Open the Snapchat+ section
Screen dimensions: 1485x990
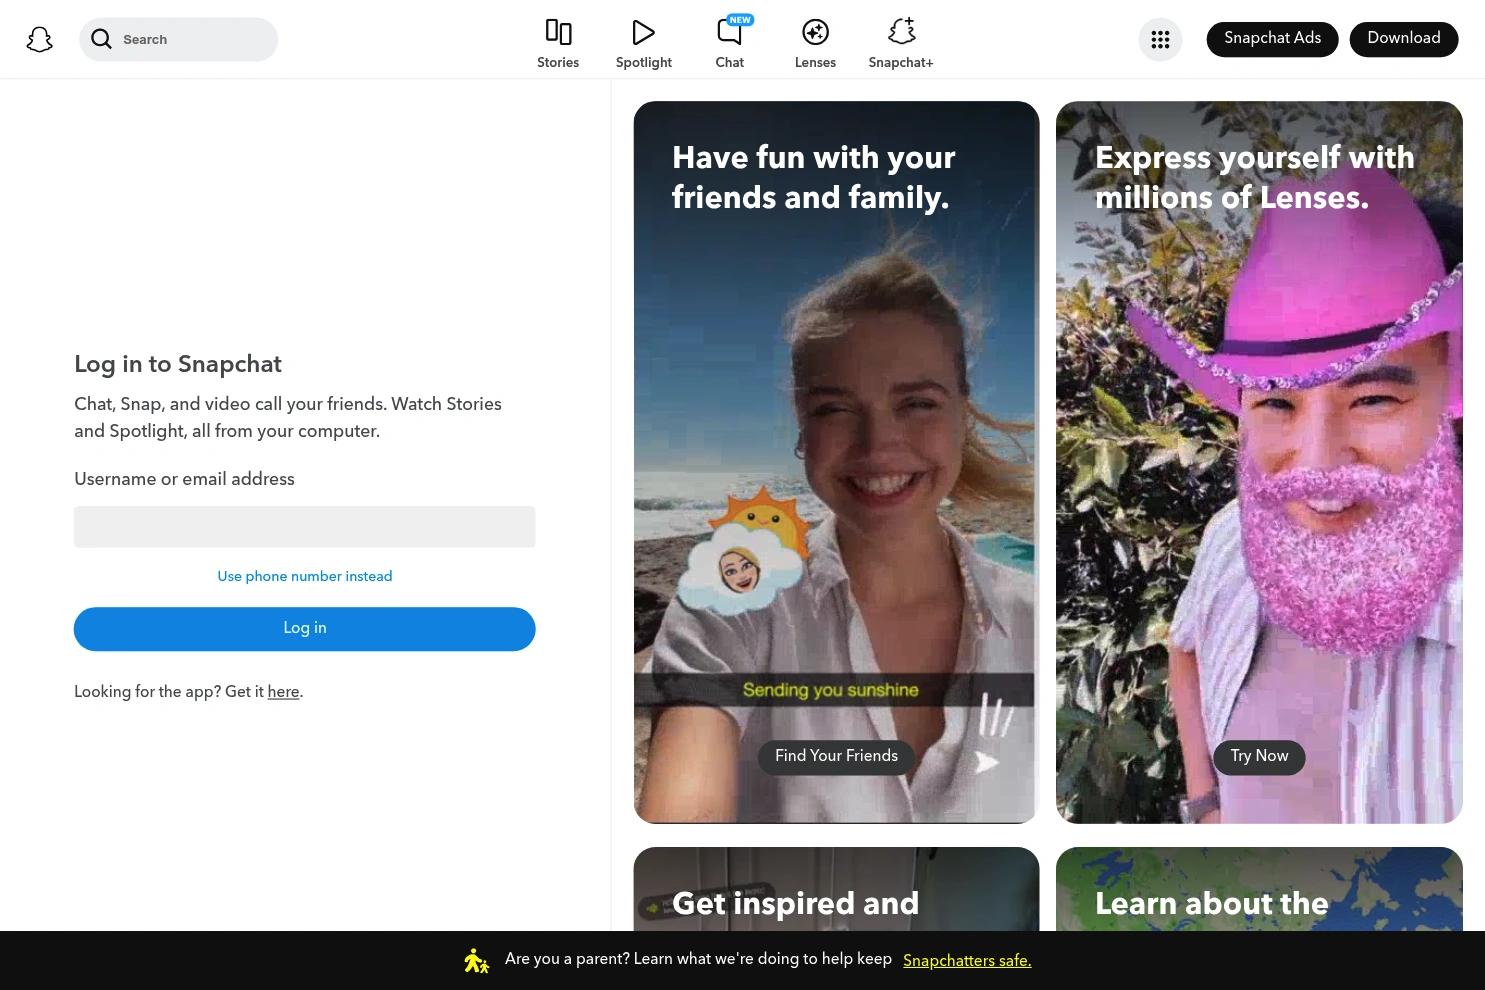(901, 44)
